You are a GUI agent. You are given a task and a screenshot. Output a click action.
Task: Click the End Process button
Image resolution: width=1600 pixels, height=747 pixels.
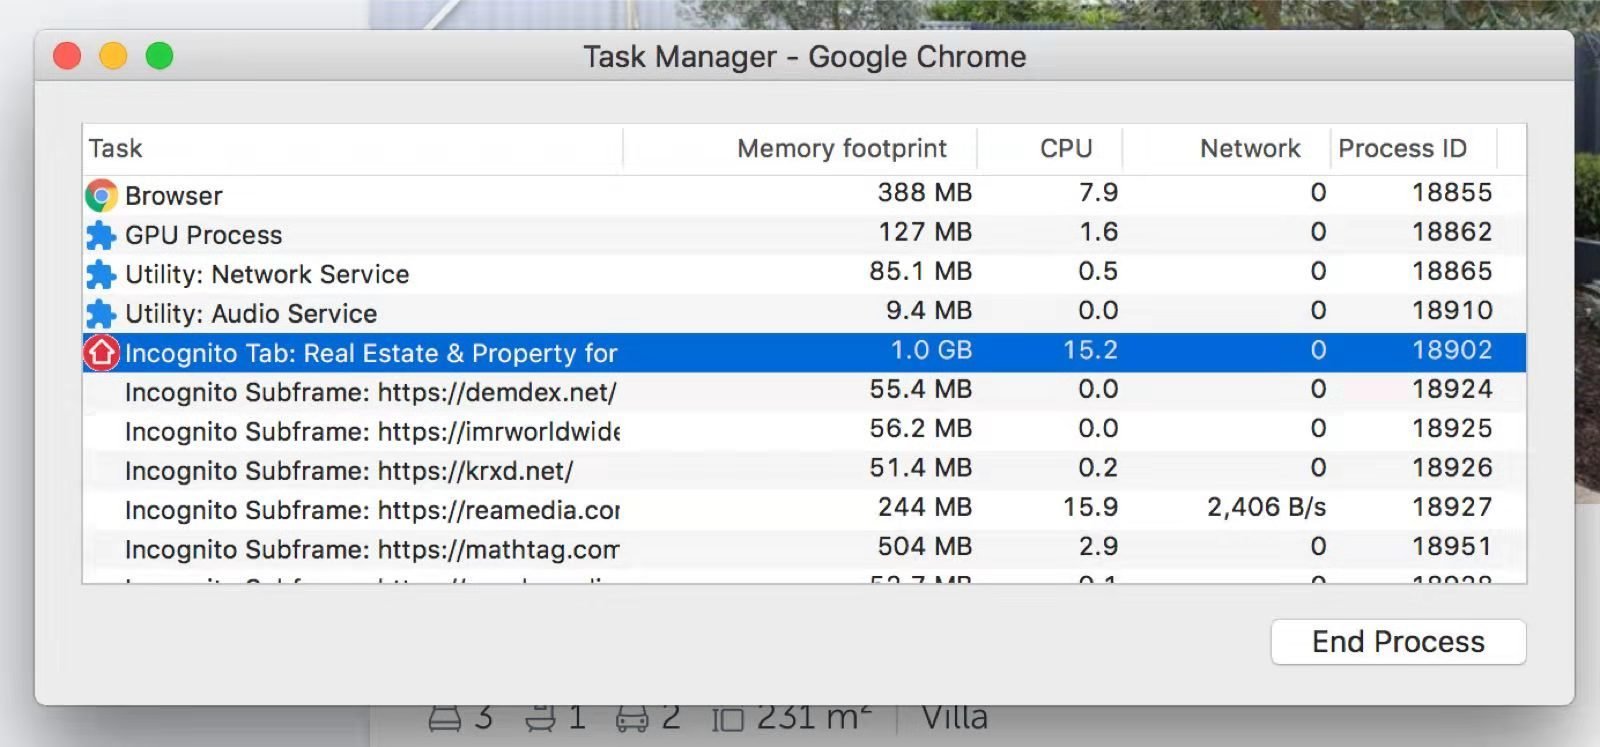click(x=1398, y=641)
